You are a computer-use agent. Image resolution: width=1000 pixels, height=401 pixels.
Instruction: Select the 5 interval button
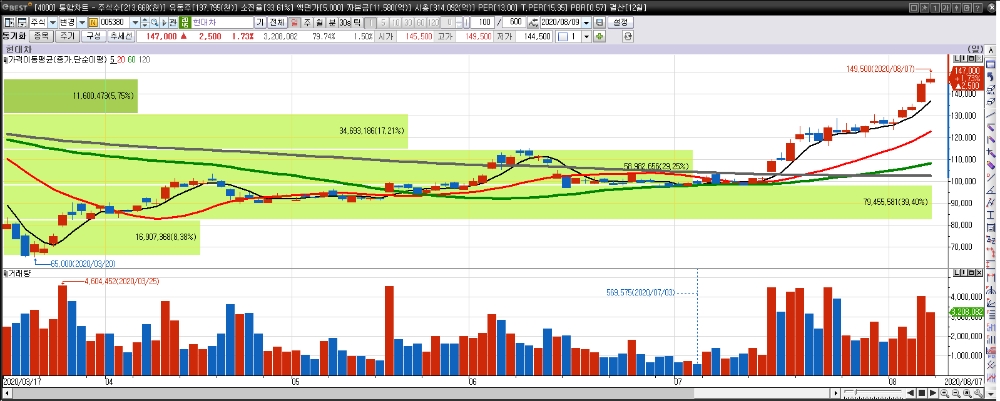383,22
